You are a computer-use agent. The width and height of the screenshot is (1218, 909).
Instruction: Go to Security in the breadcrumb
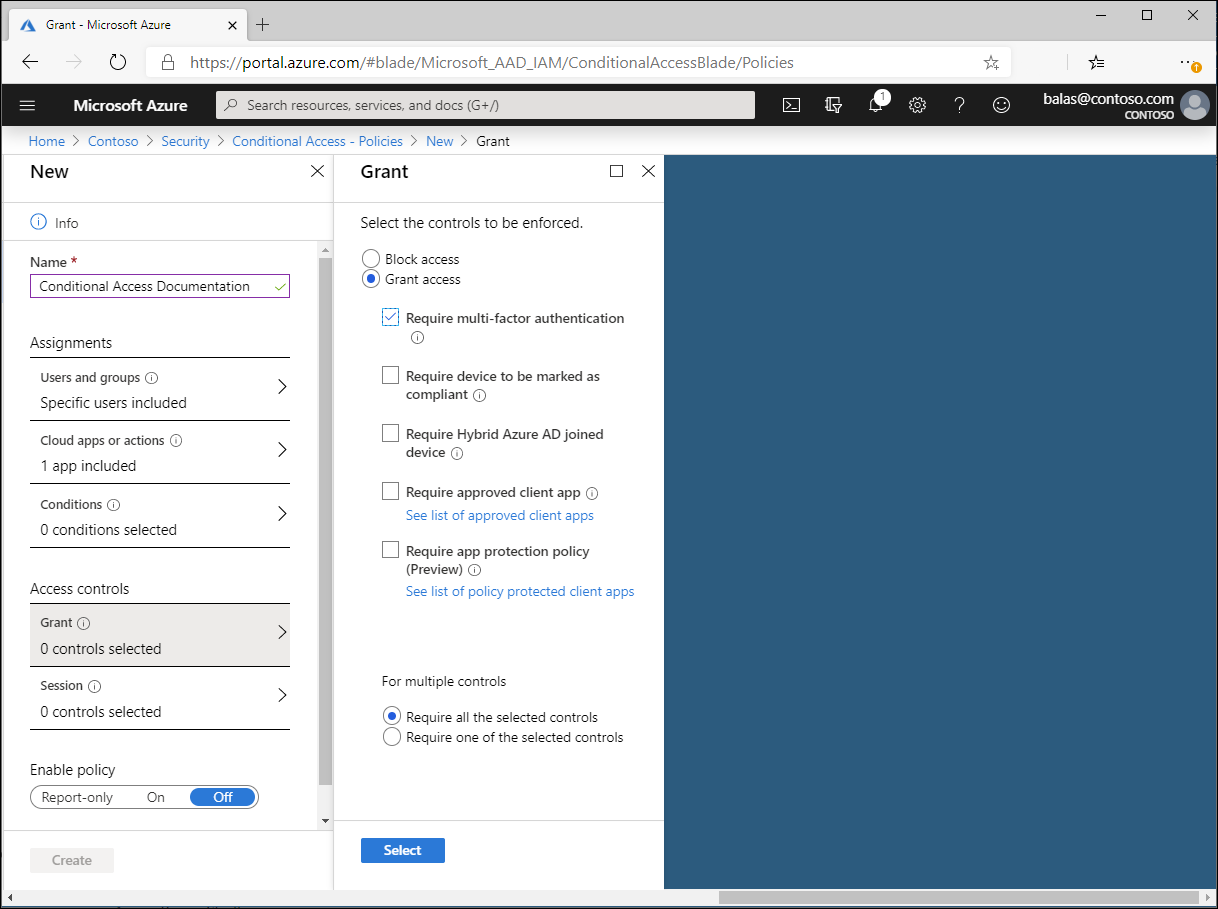coord(186,141)
